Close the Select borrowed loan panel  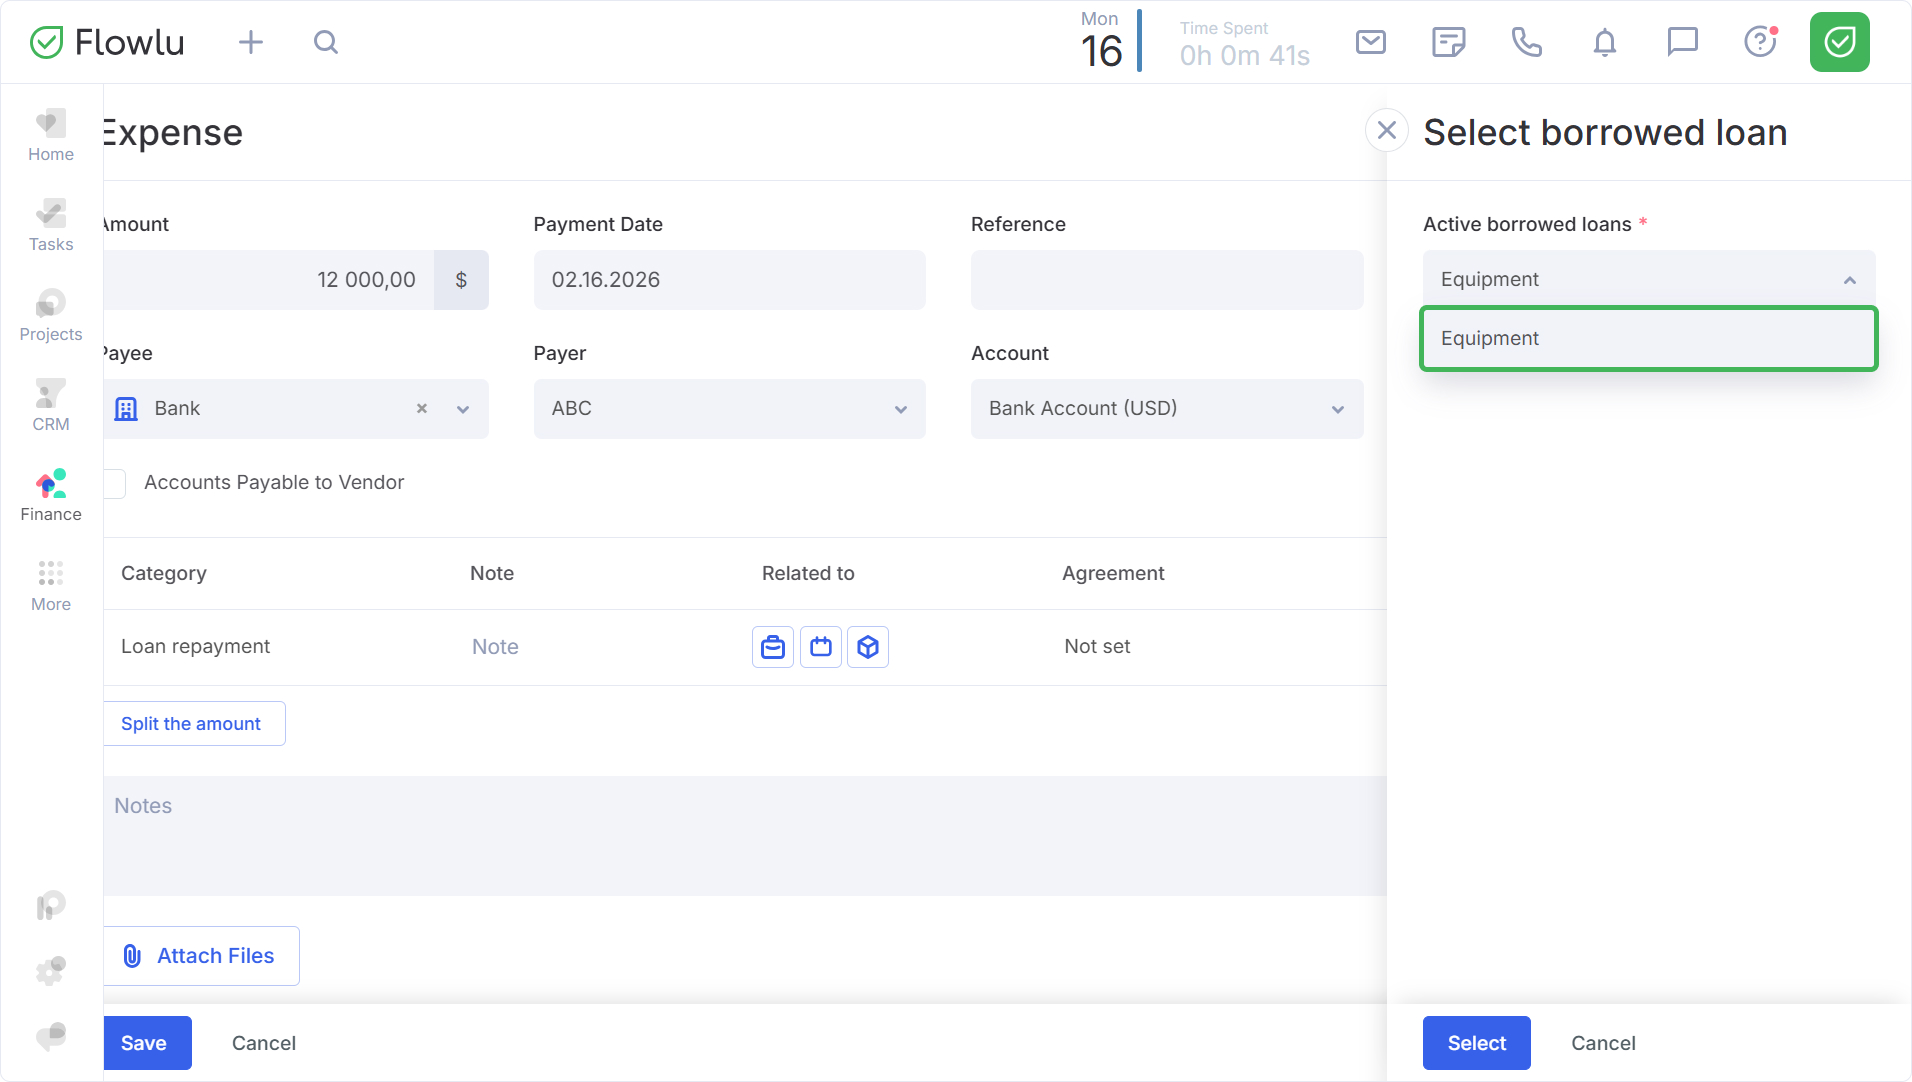(1386, 131)
